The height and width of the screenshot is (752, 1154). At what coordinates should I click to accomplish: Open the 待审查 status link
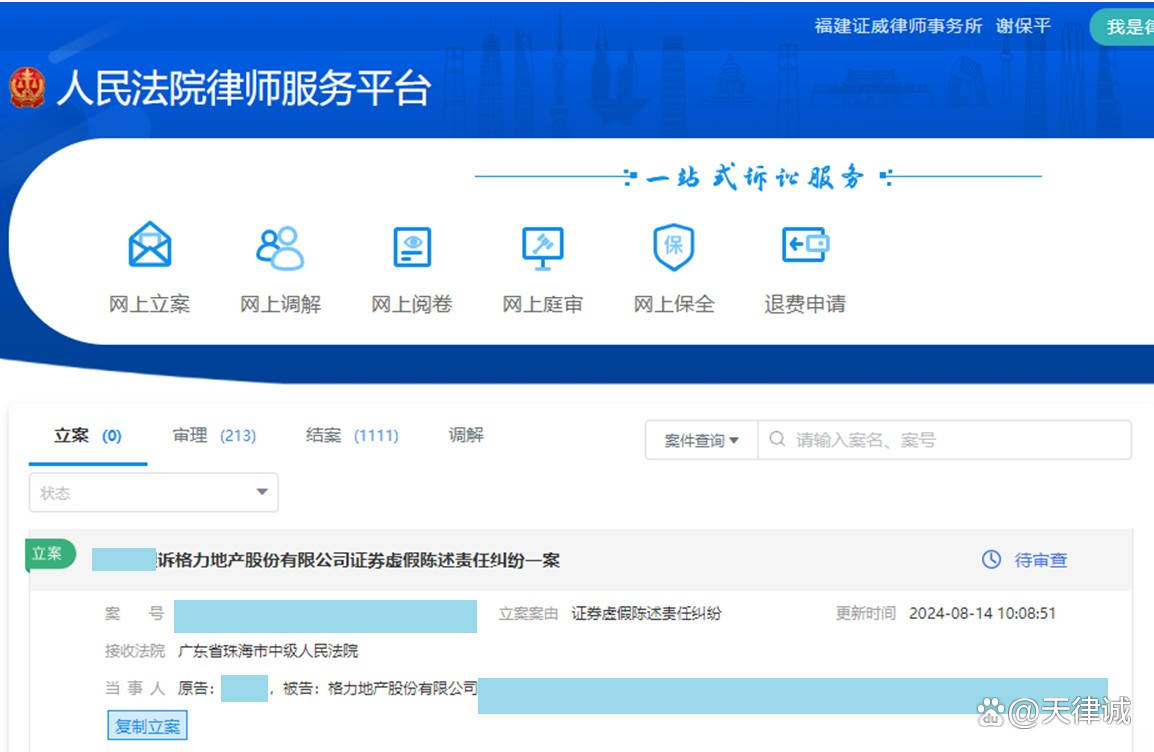click(x=1041, y=560)
